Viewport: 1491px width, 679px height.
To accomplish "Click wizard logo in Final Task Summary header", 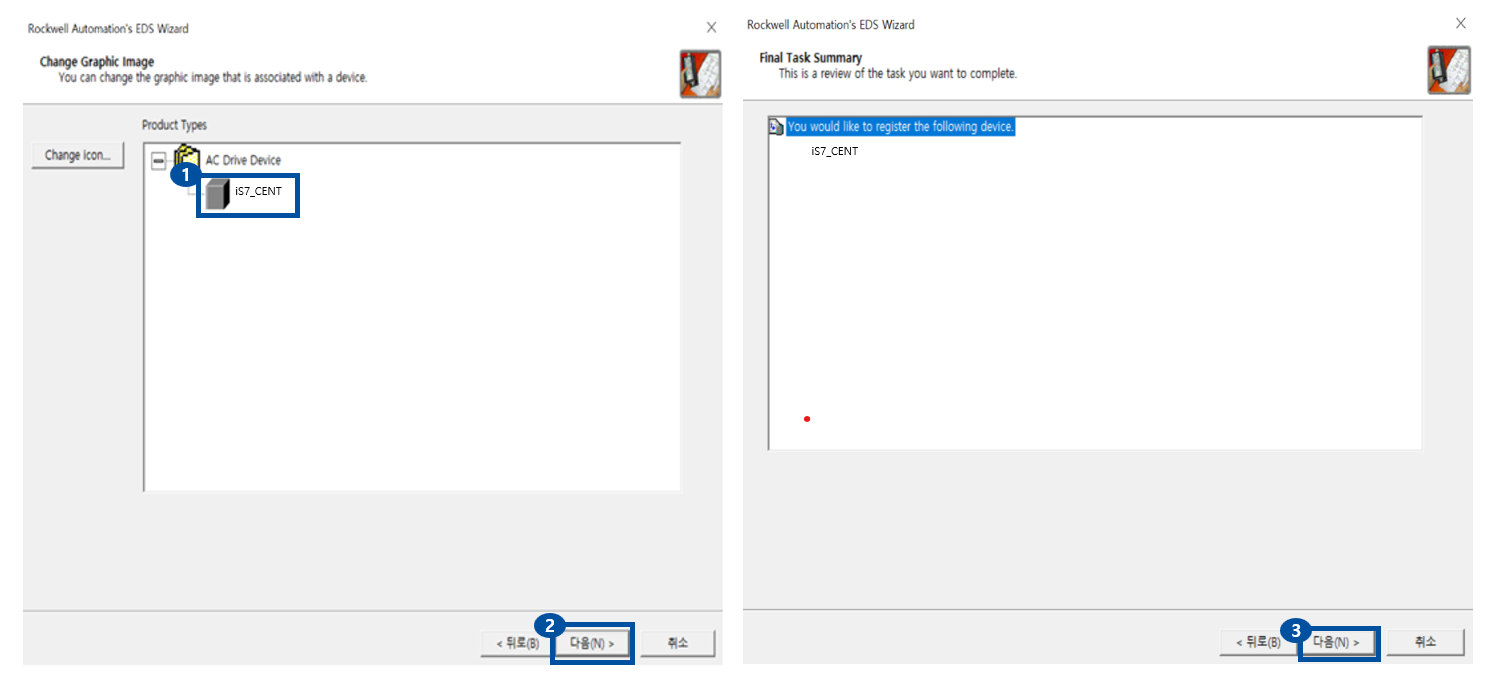I will (x=1448, y=70).
